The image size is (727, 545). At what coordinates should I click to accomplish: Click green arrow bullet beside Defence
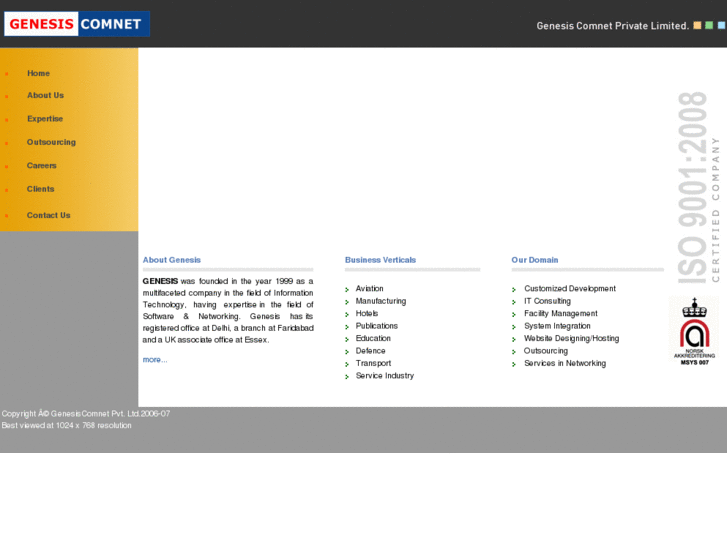click(347, 353)
